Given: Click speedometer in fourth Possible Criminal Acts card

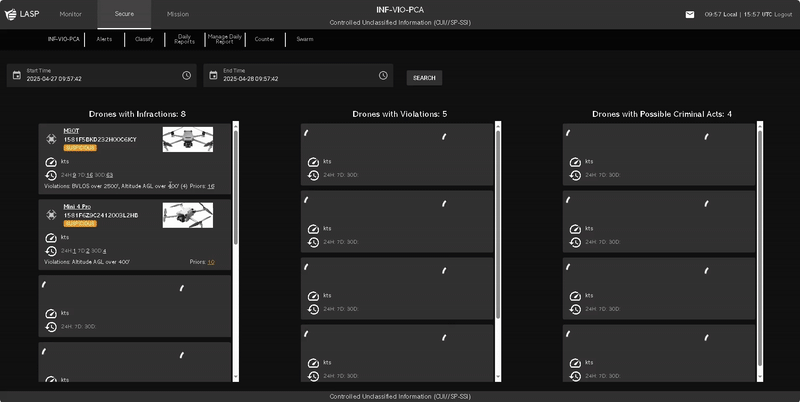Looking at the screenshot, I should click(575, 363).
